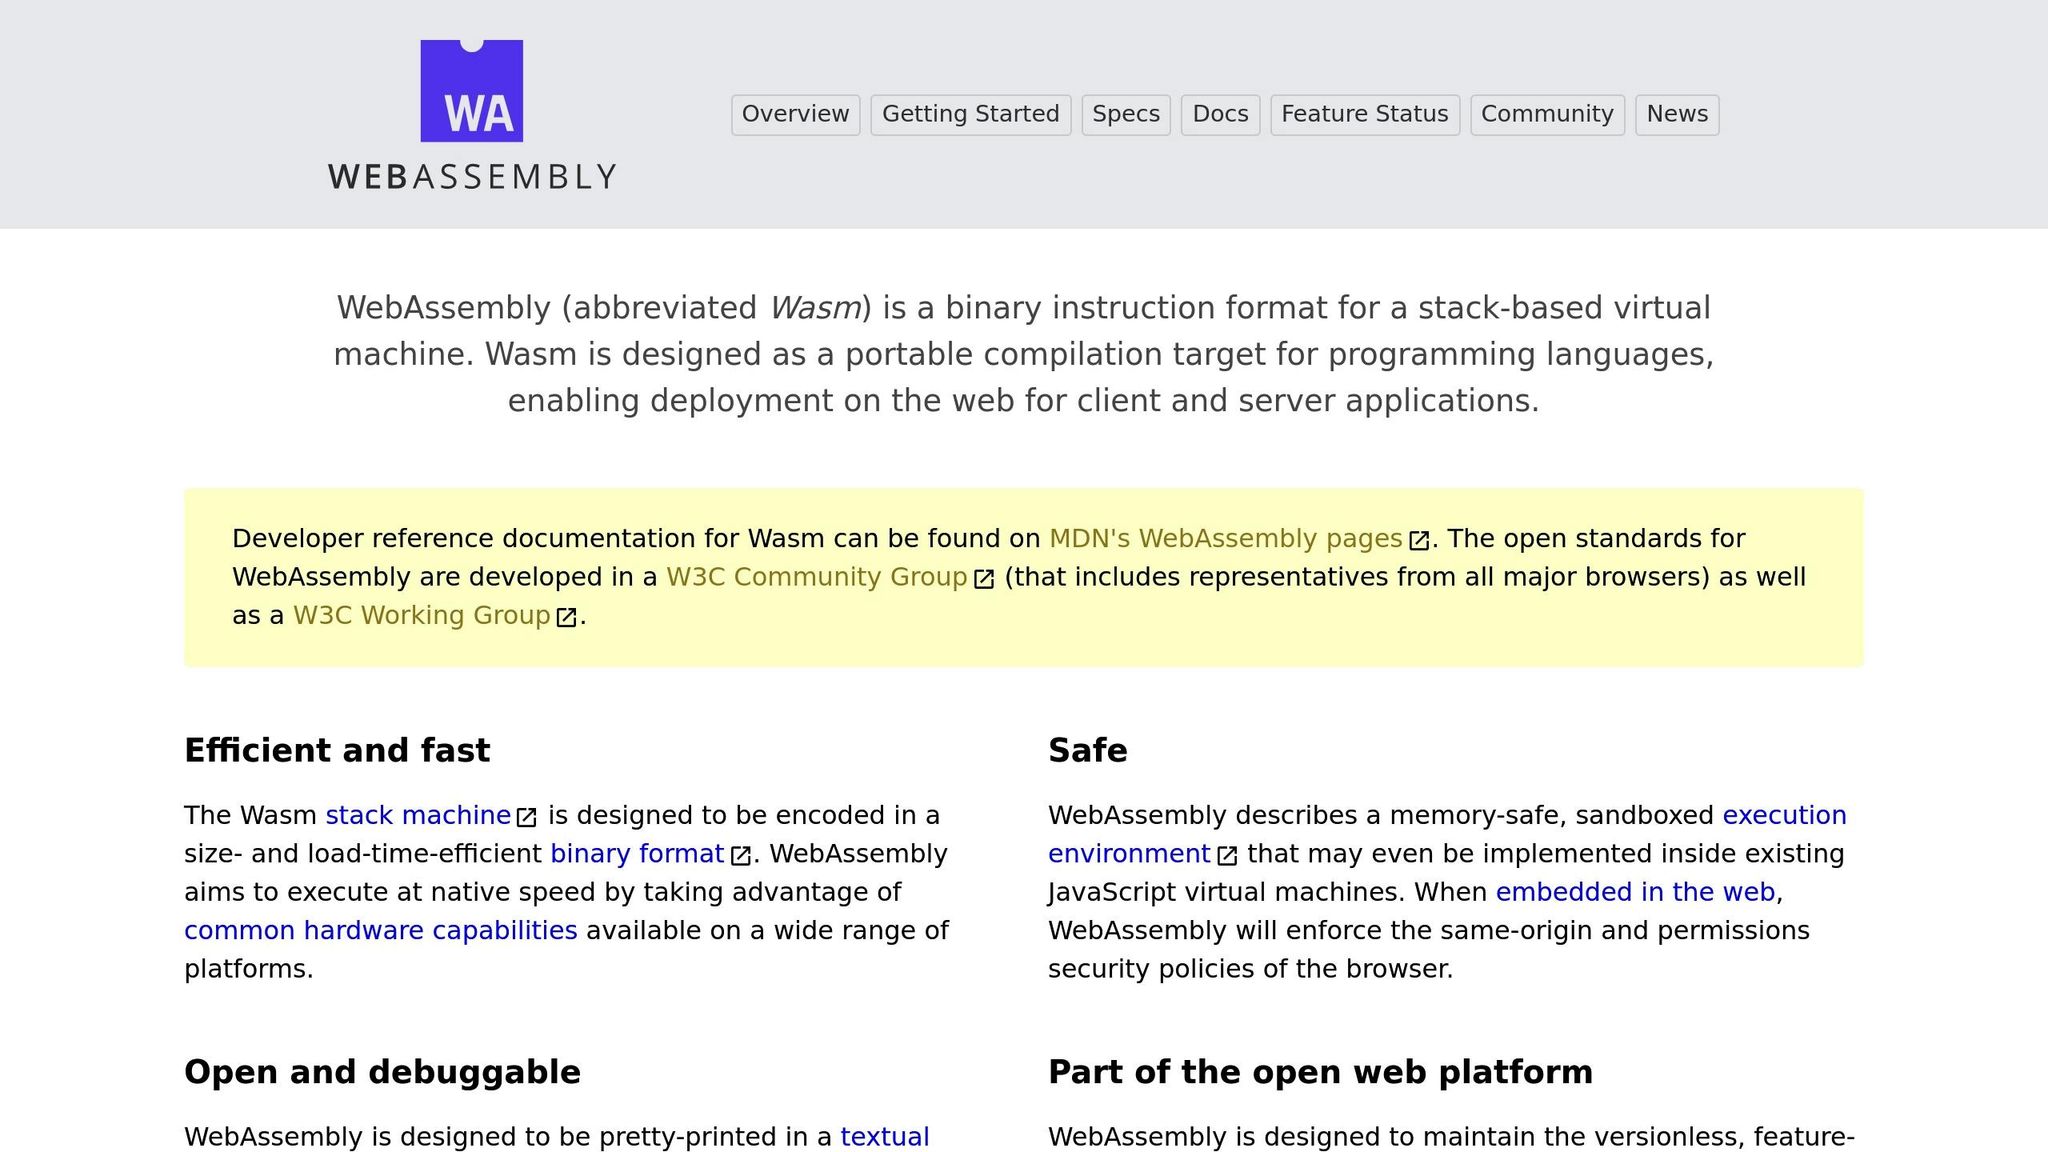The width and height of the screenshot is (2048, 1152).
Task: Click external-link icon after MDN's WebAssembly pages
Action: coord(1419,541)
